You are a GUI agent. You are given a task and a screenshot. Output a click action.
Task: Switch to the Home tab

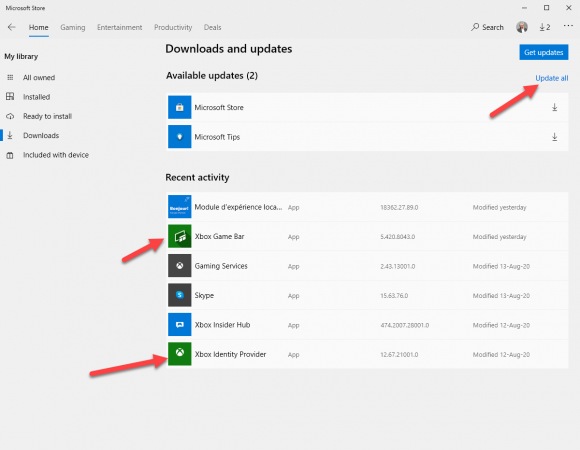tap(38, 27)
